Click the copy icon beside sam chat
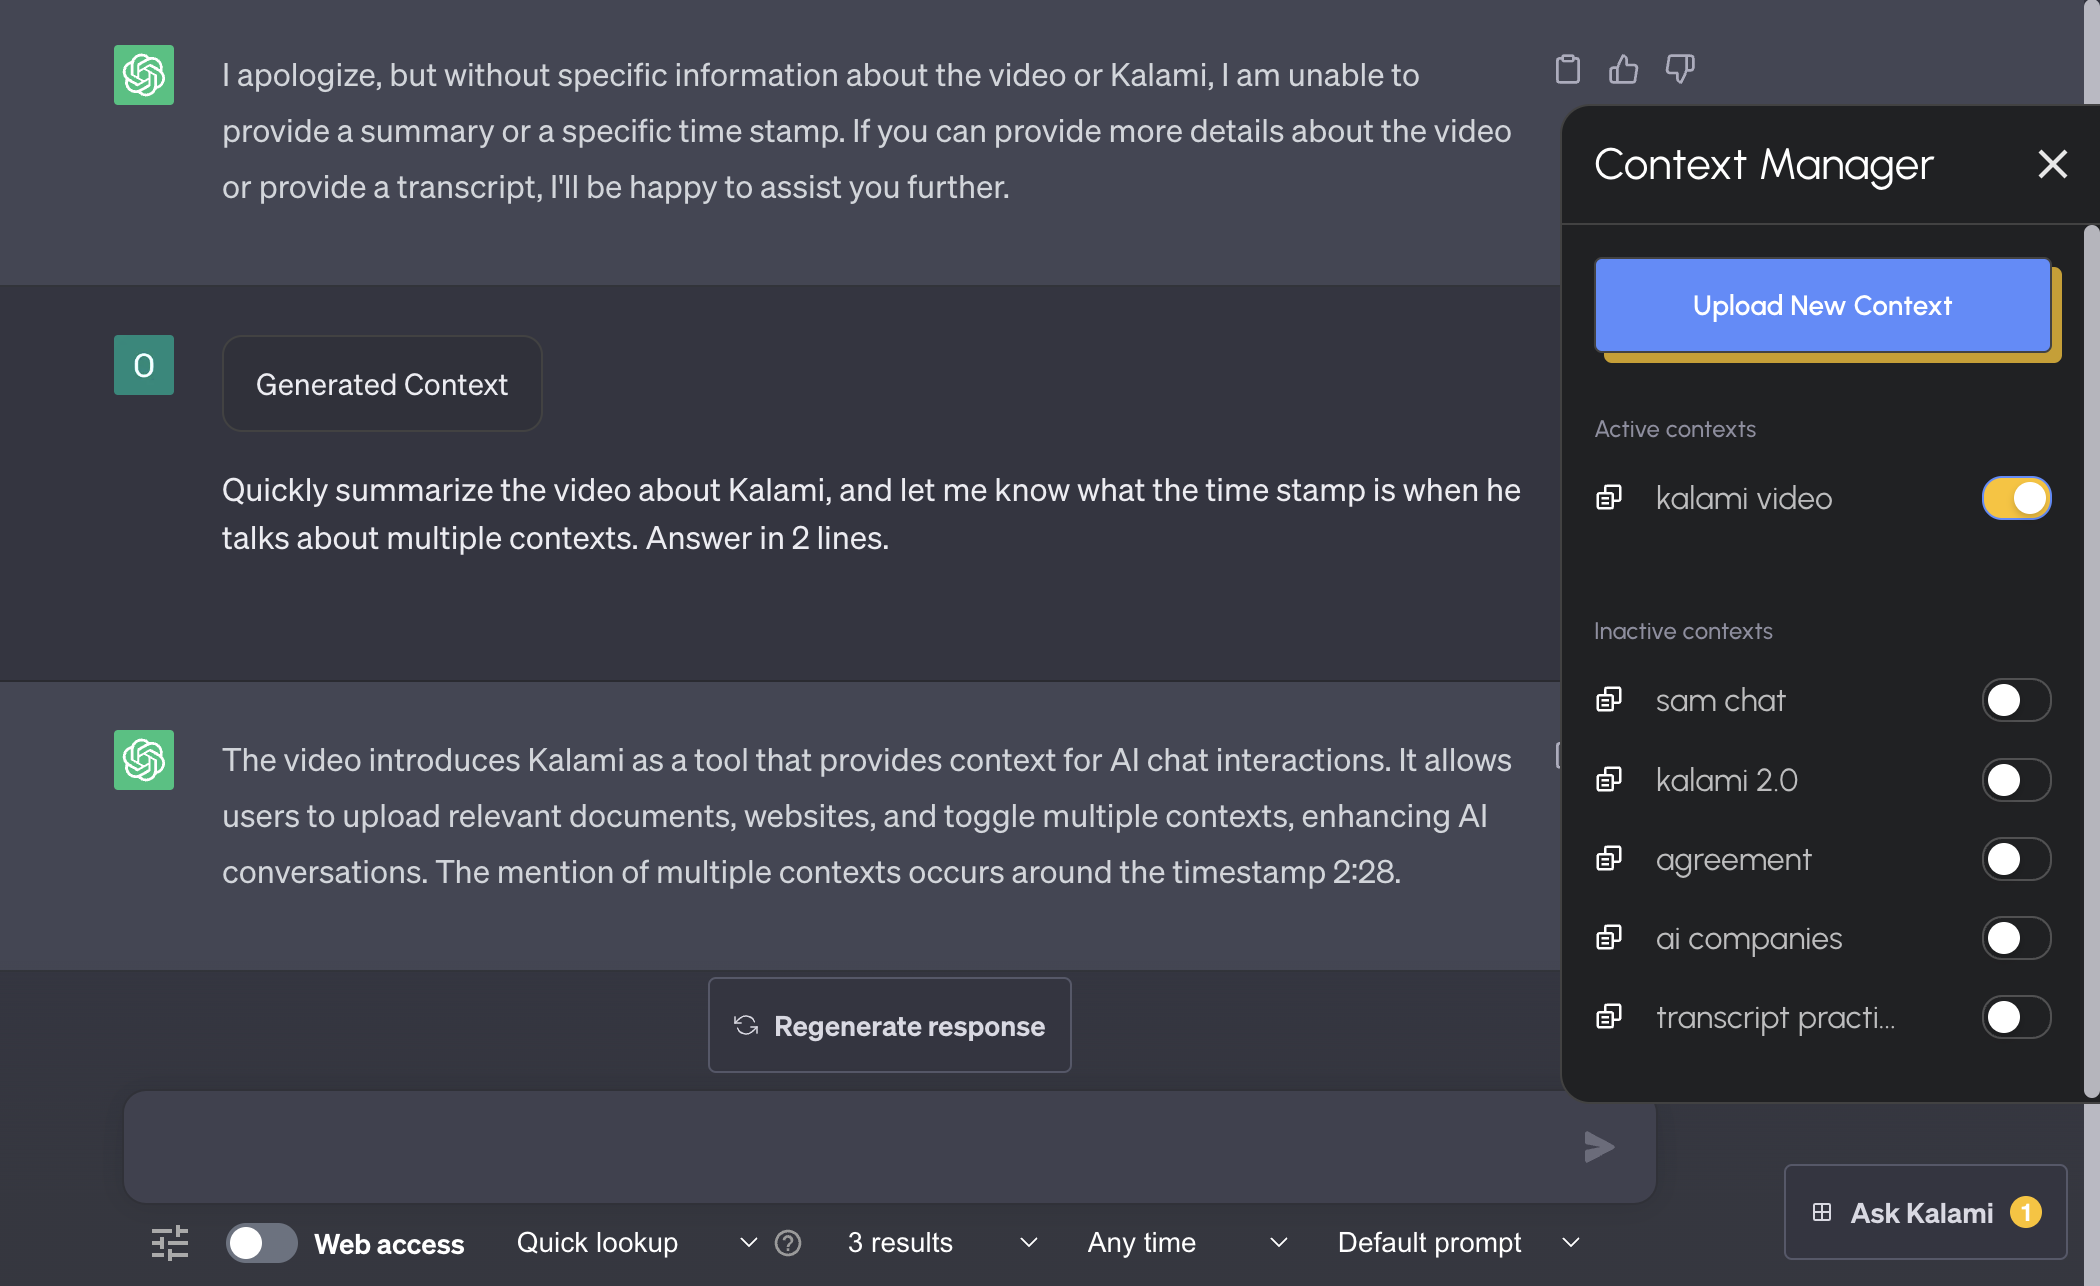Screen dimensions: 2100x1286 1608,699
